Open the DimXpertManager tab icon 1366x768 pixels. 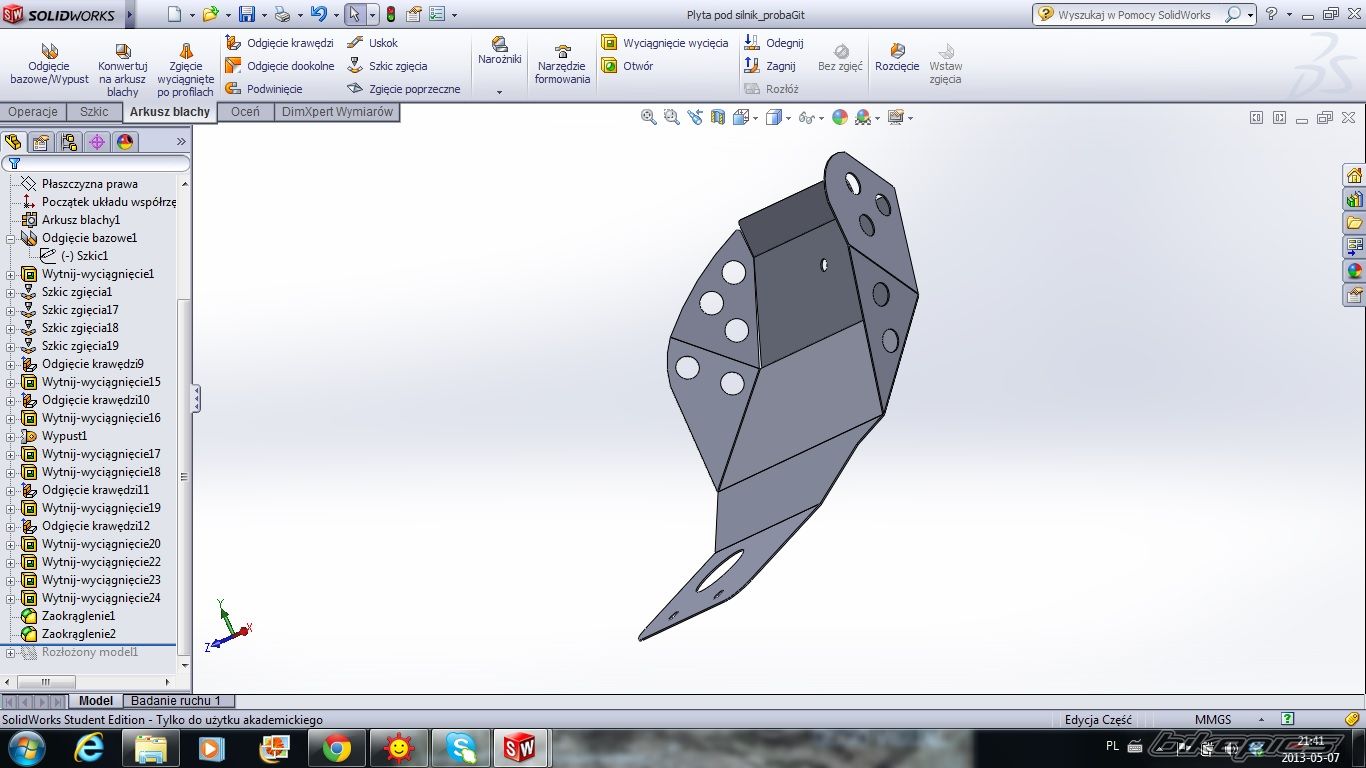click(x=97, y=142)
